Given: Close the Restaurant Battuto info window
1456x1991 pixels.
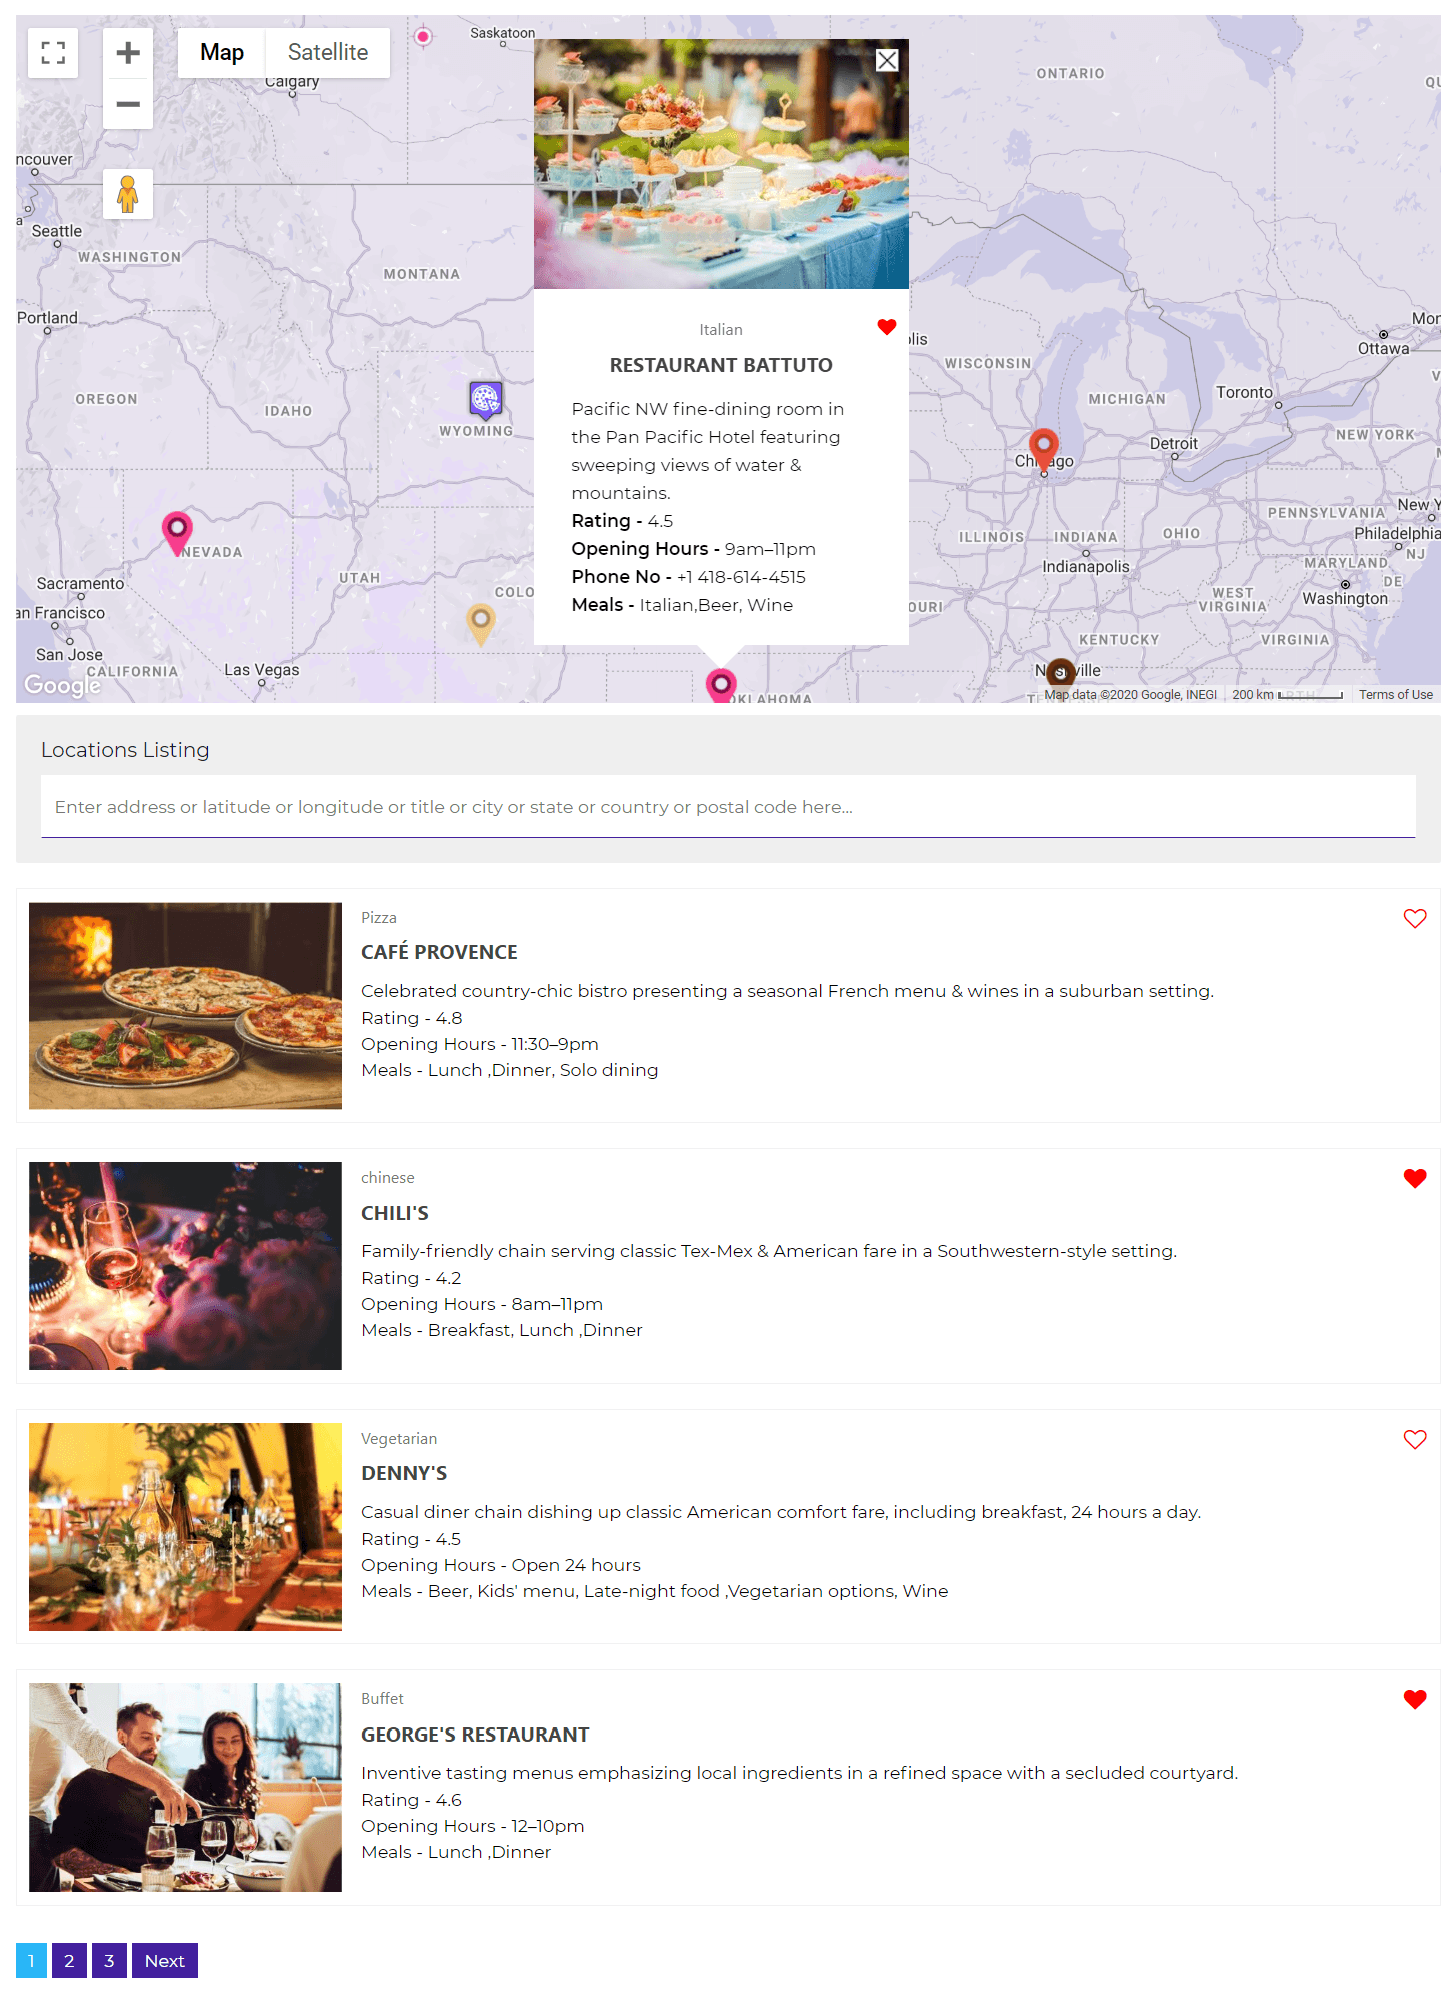Looking at the screenshot, I should (887, 61).
